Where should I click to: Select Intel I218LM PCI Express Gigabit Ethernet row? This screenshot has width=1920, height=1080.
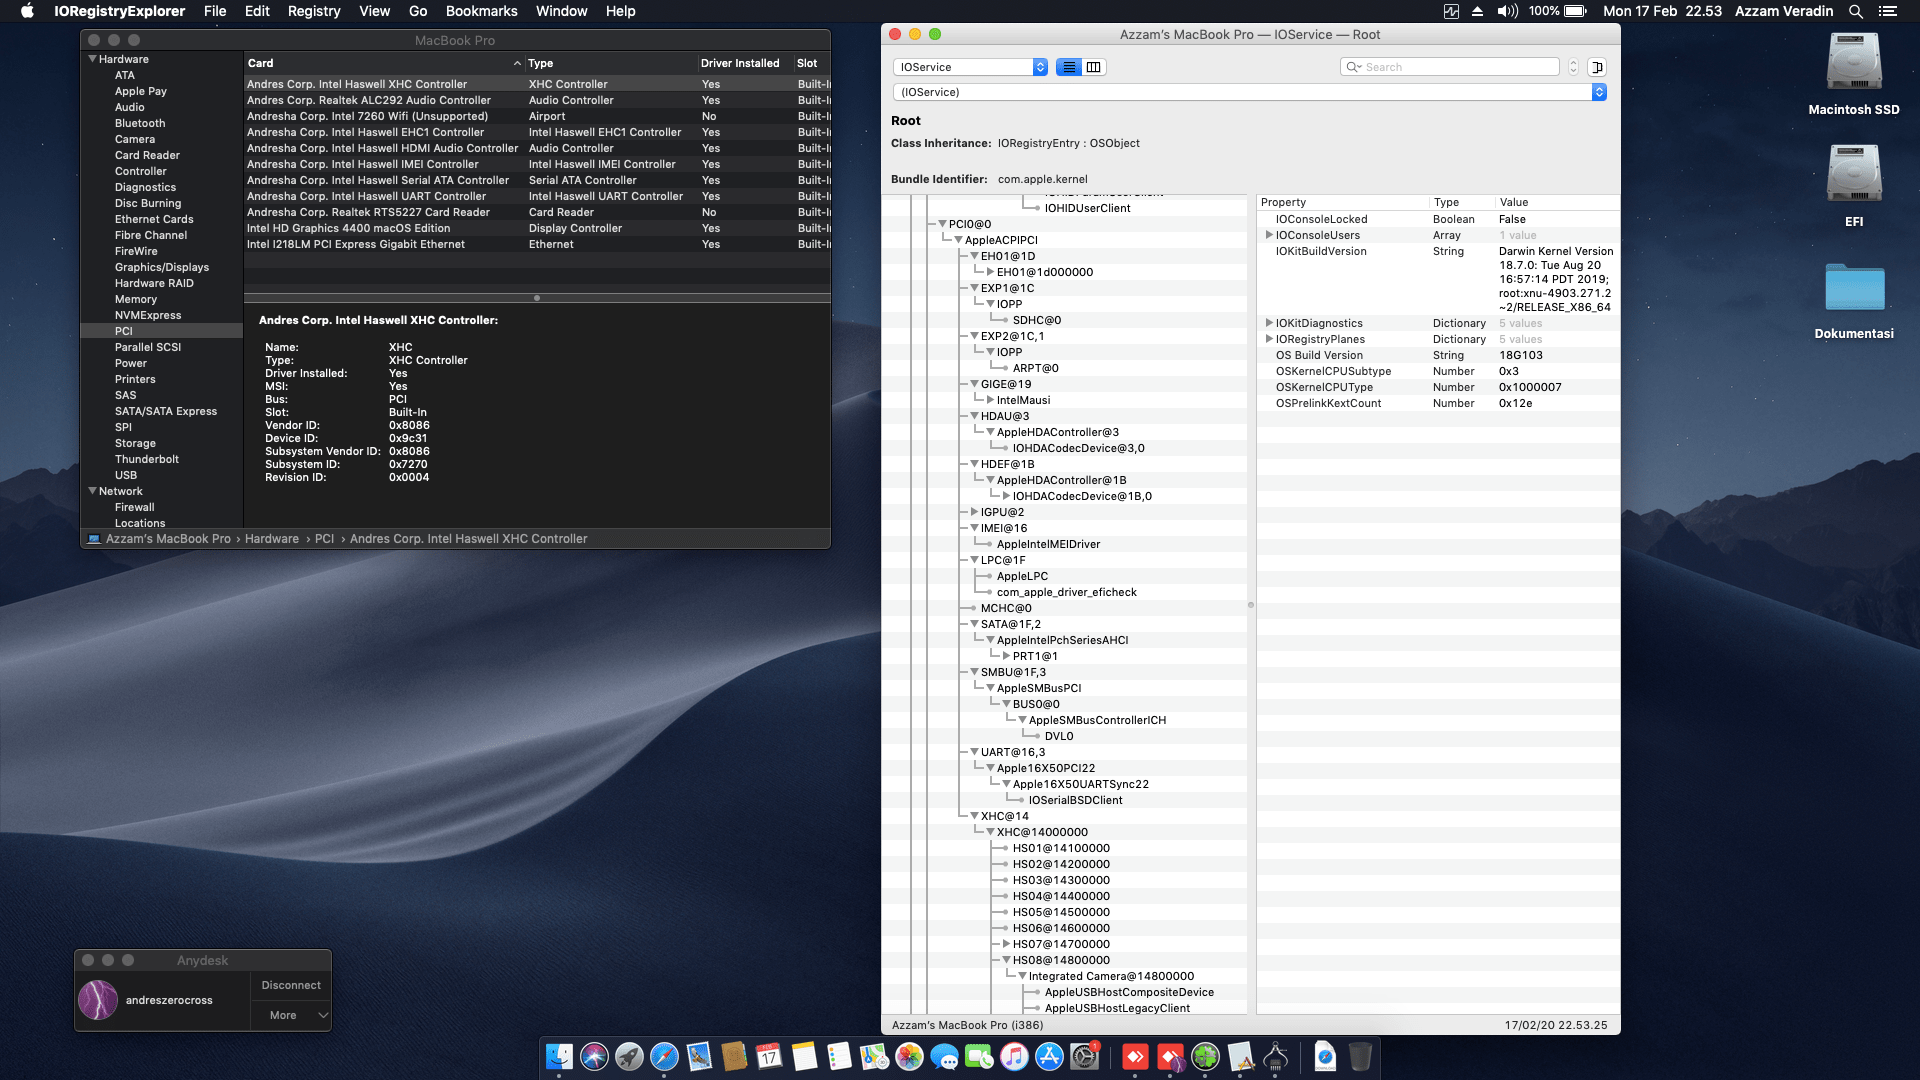[x=537, y=244]
